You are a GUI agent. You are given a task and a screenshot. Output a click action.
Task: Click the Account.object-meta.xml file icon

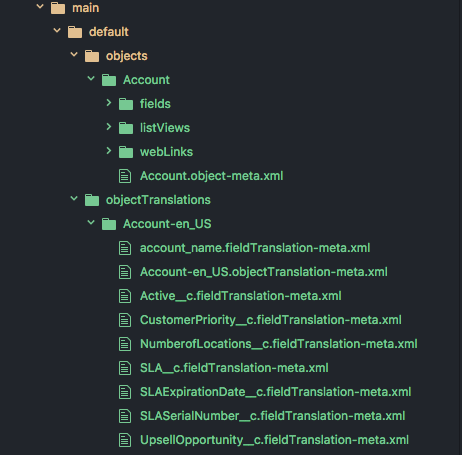(x=125, y=176)
